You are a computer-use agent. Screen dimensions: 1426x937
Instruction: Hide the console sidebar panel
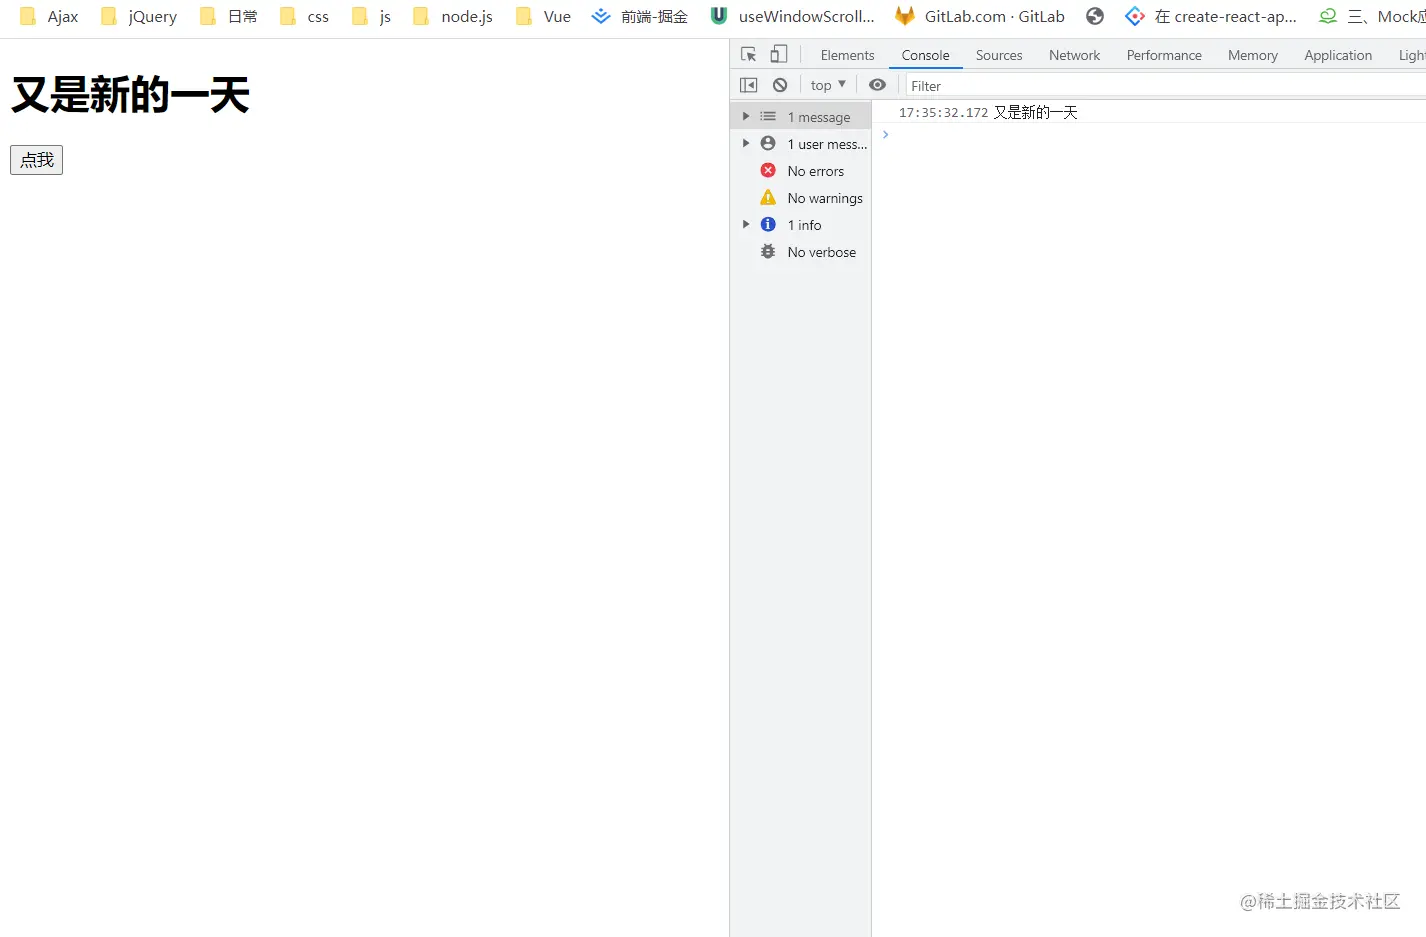click(748, 85)
